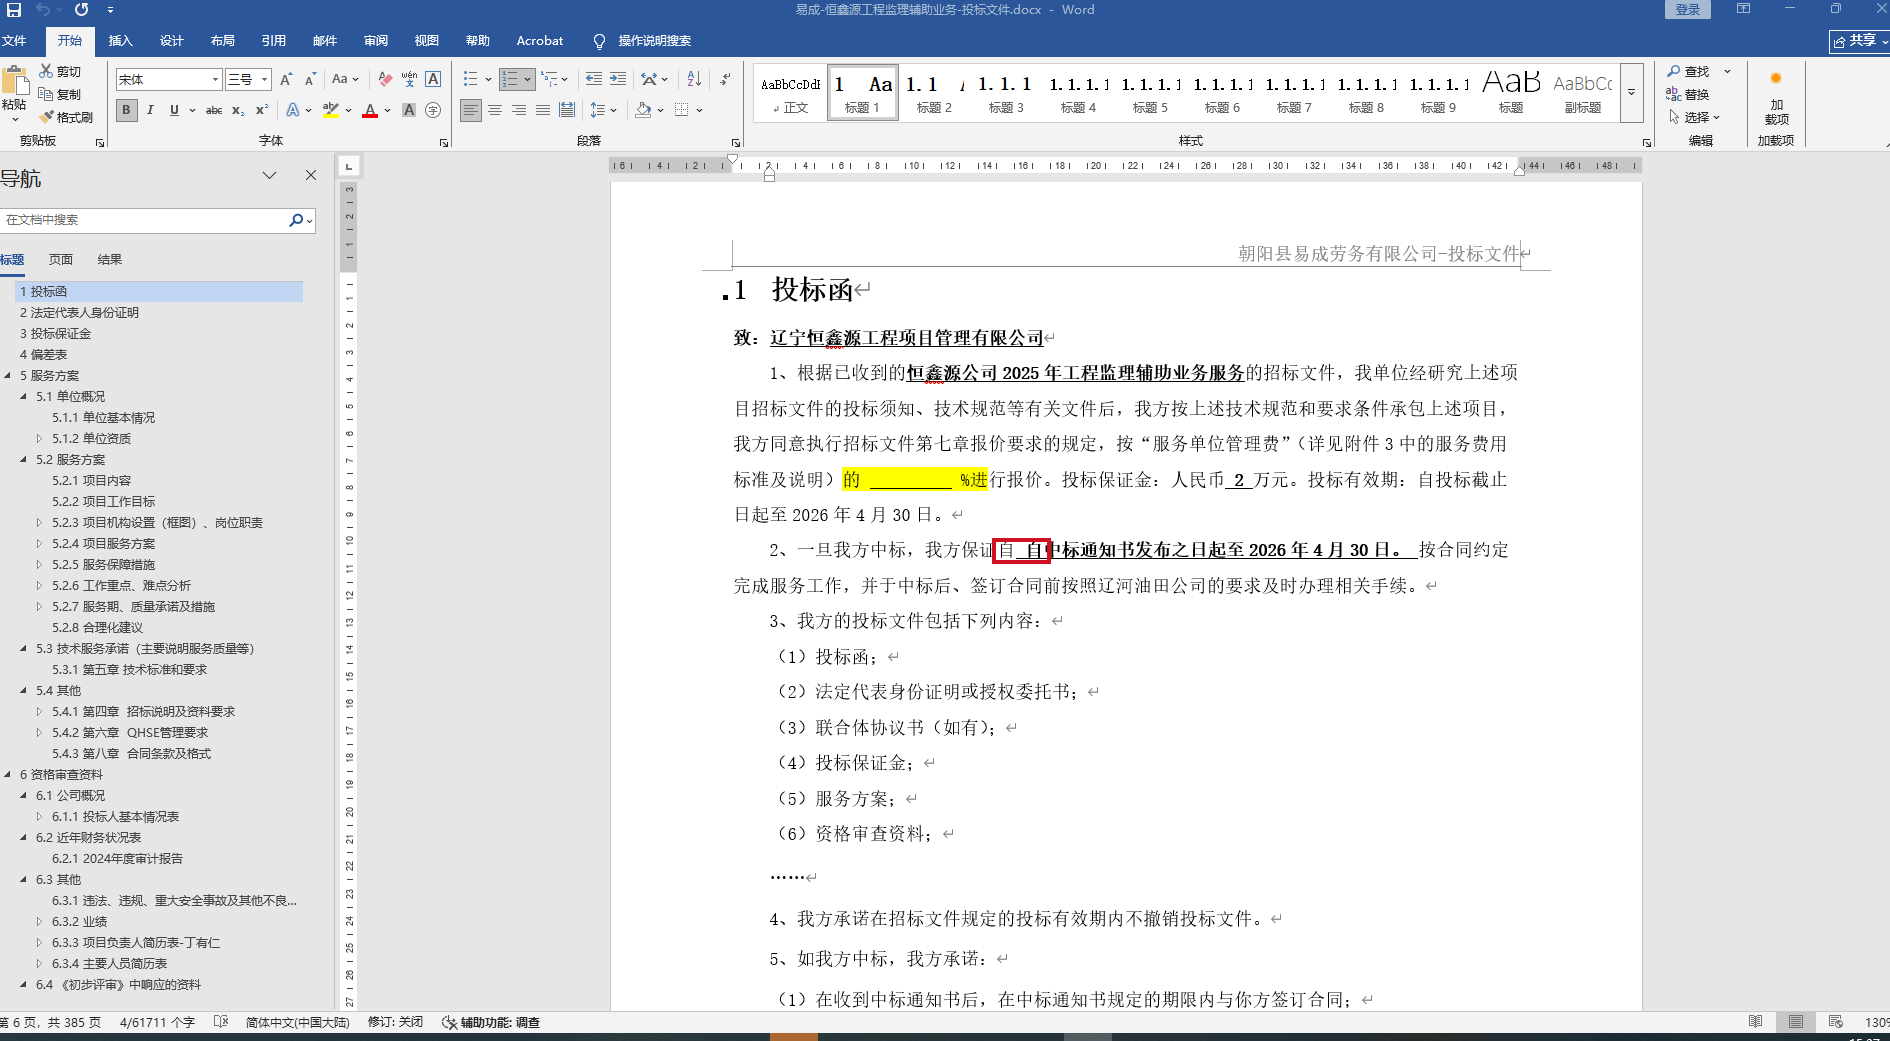Screen dimensions: 1890x1041
Task: Open the font name dropdown (宋体)
Action: tap(215, 79)
